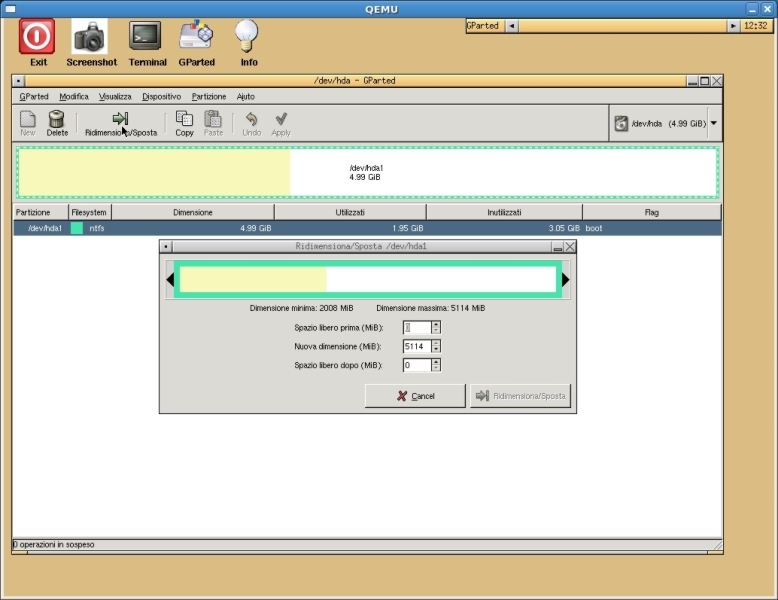Select the /dev/hda1 partition graphic bar

coord(367,172)
